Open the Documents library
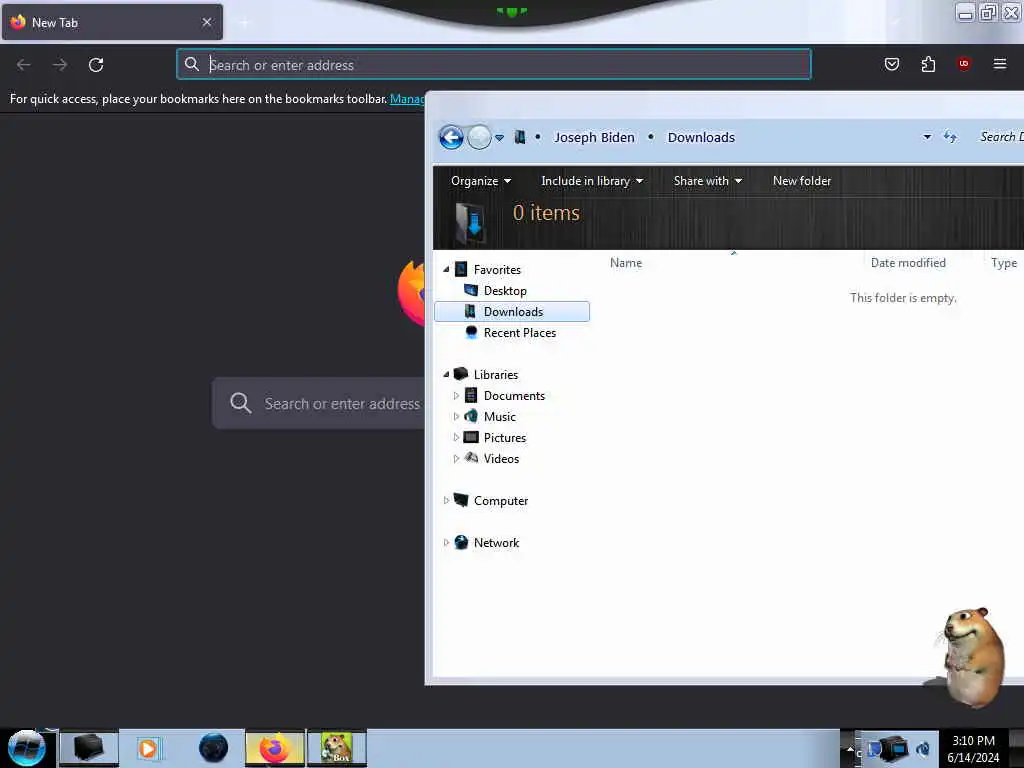Image resolution: width=1024 pixels, height=768 pixels. pyautogui.click(x=514, y=396)
